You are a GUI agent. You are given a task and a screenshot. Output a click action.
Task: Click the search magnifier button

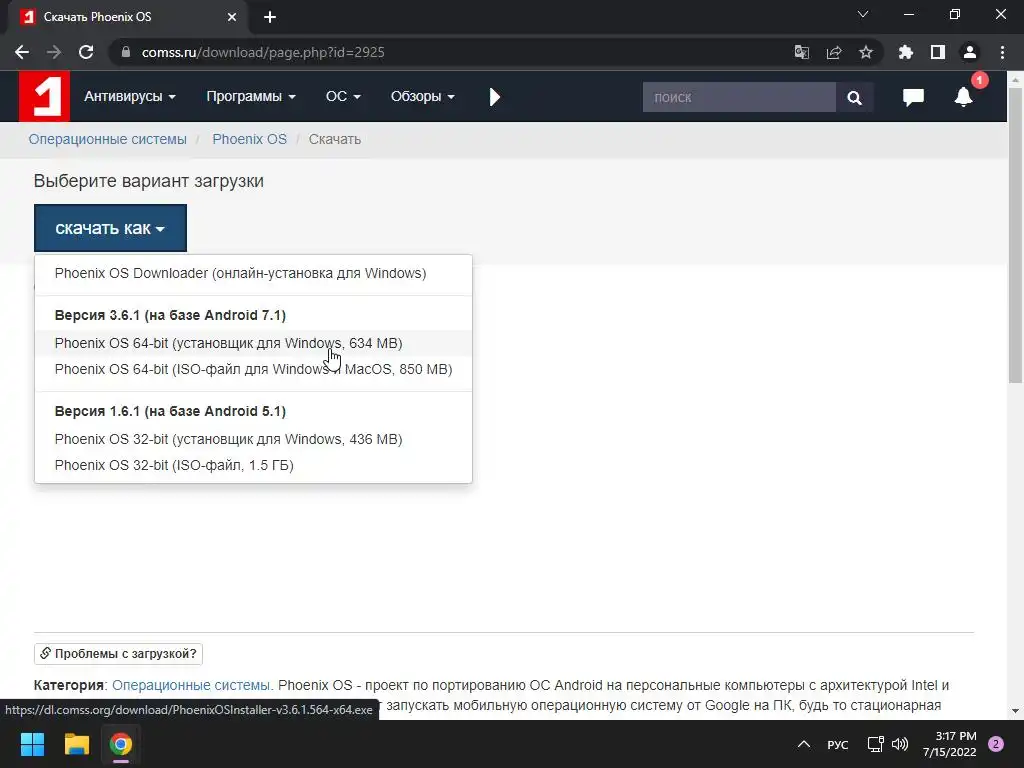tap(854, 97)
